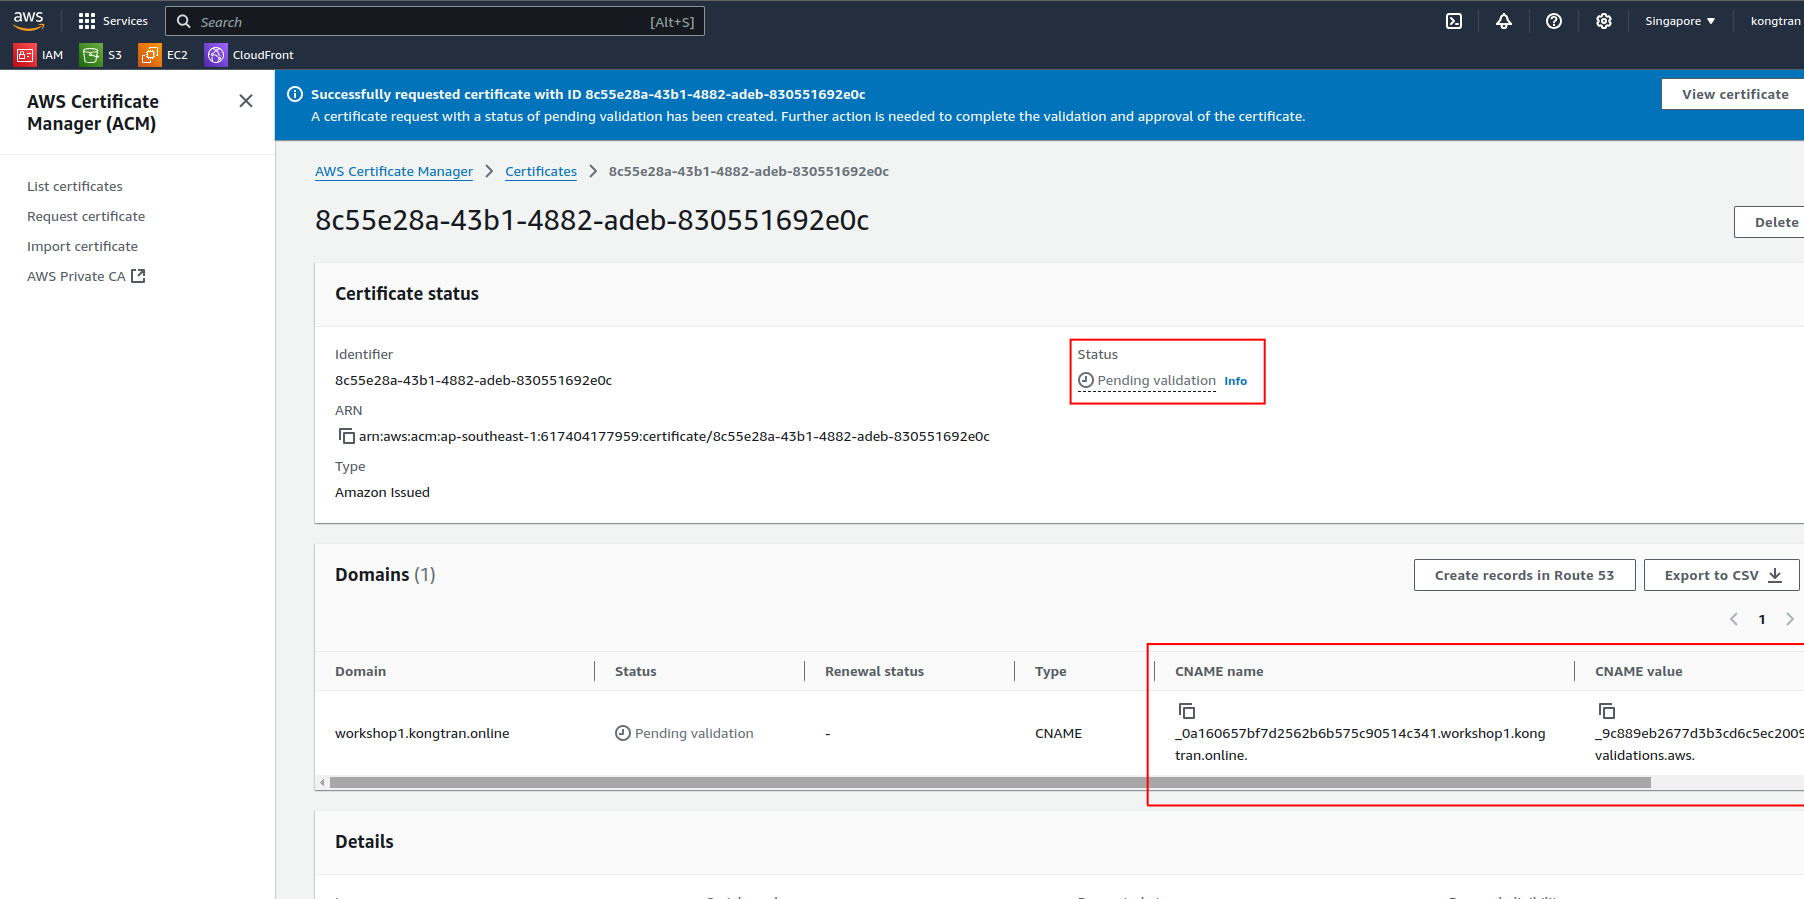Open the S3 service shortcut

102,55
